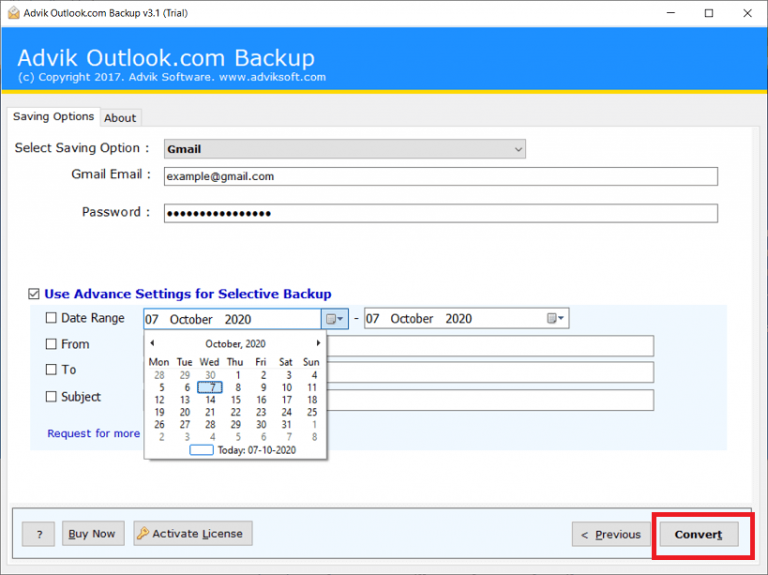Click the year 2020 in end date field
768x575 pixels.
(x=459, y=319)
